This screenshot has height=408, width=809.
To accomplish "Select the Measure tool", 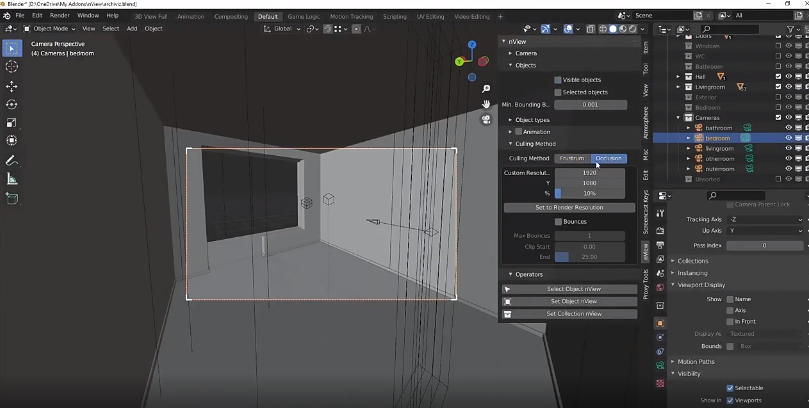I will coord(12,179).
